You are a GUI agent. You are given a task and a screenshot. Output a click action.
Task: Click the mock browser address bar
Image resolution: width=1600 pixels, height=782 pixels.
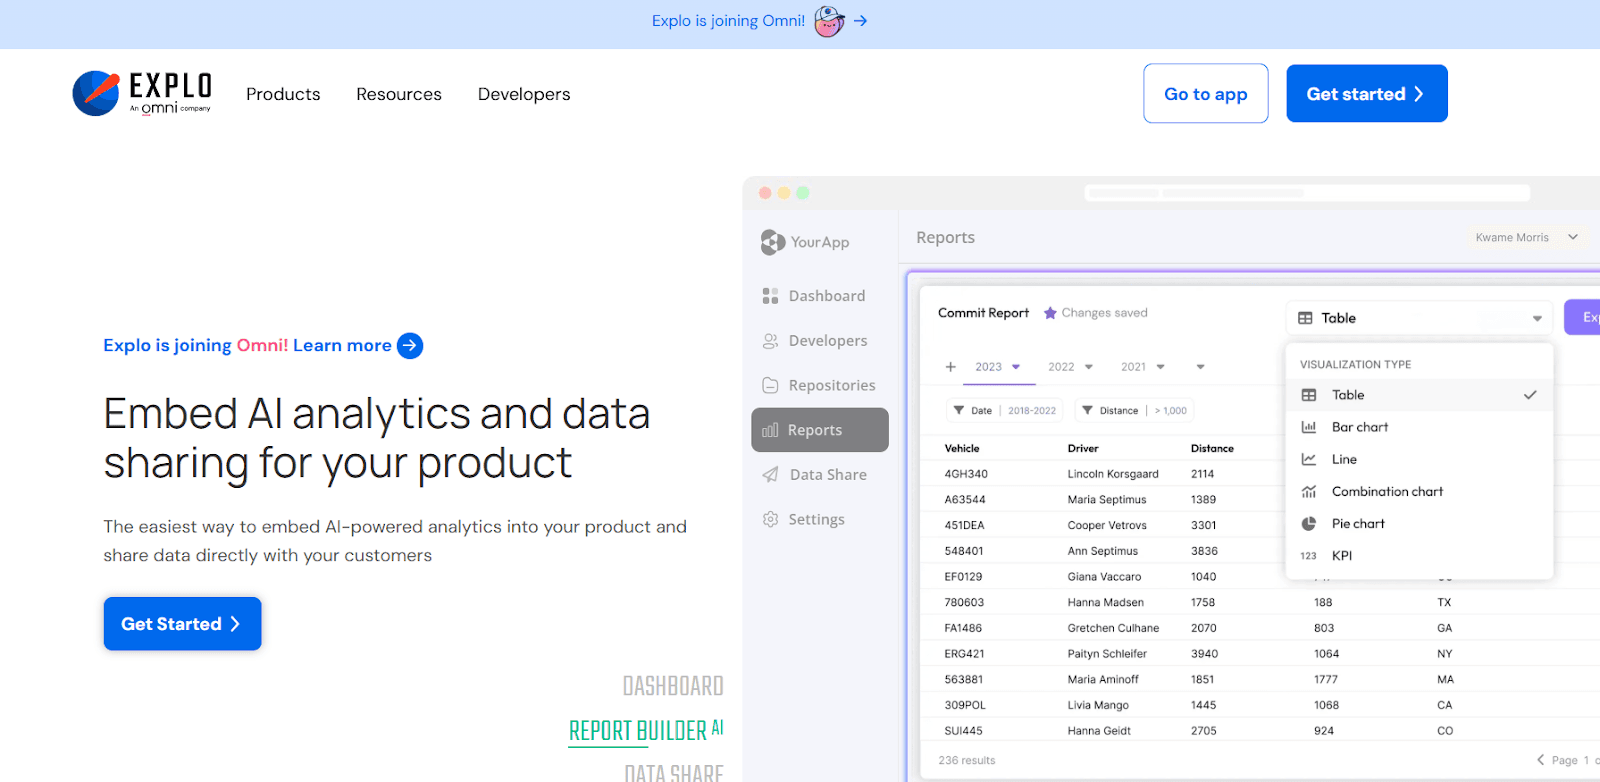point(1307,193)
